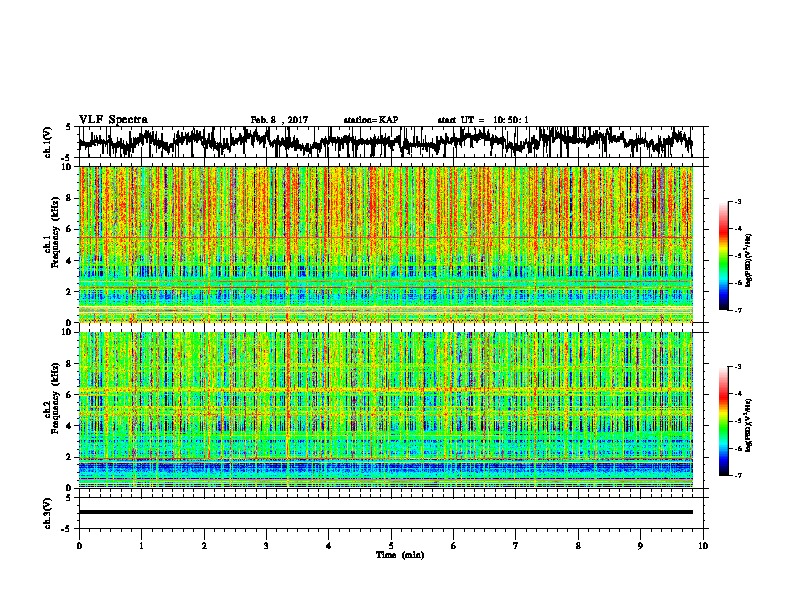Click the "Time (min)" axis label

click(400, 555)
